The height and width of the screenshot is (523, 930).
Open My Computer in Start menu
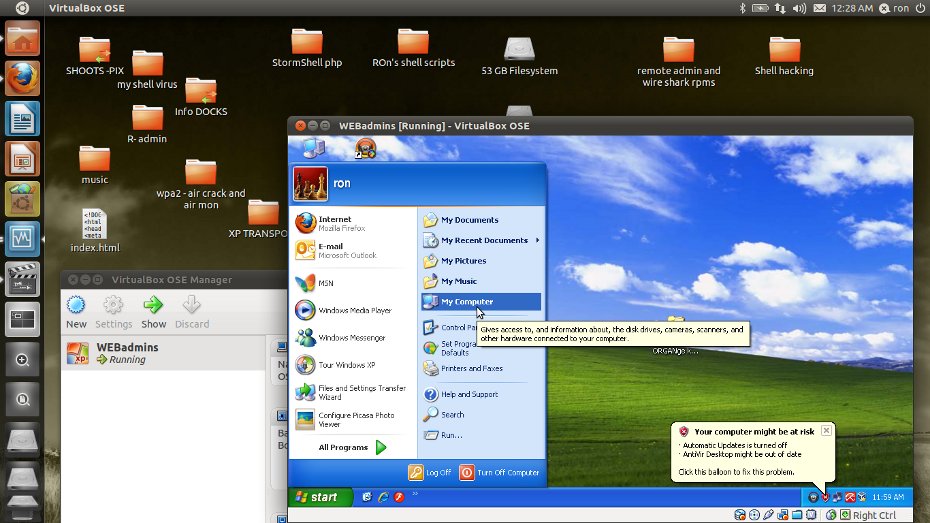pos(481,302)
